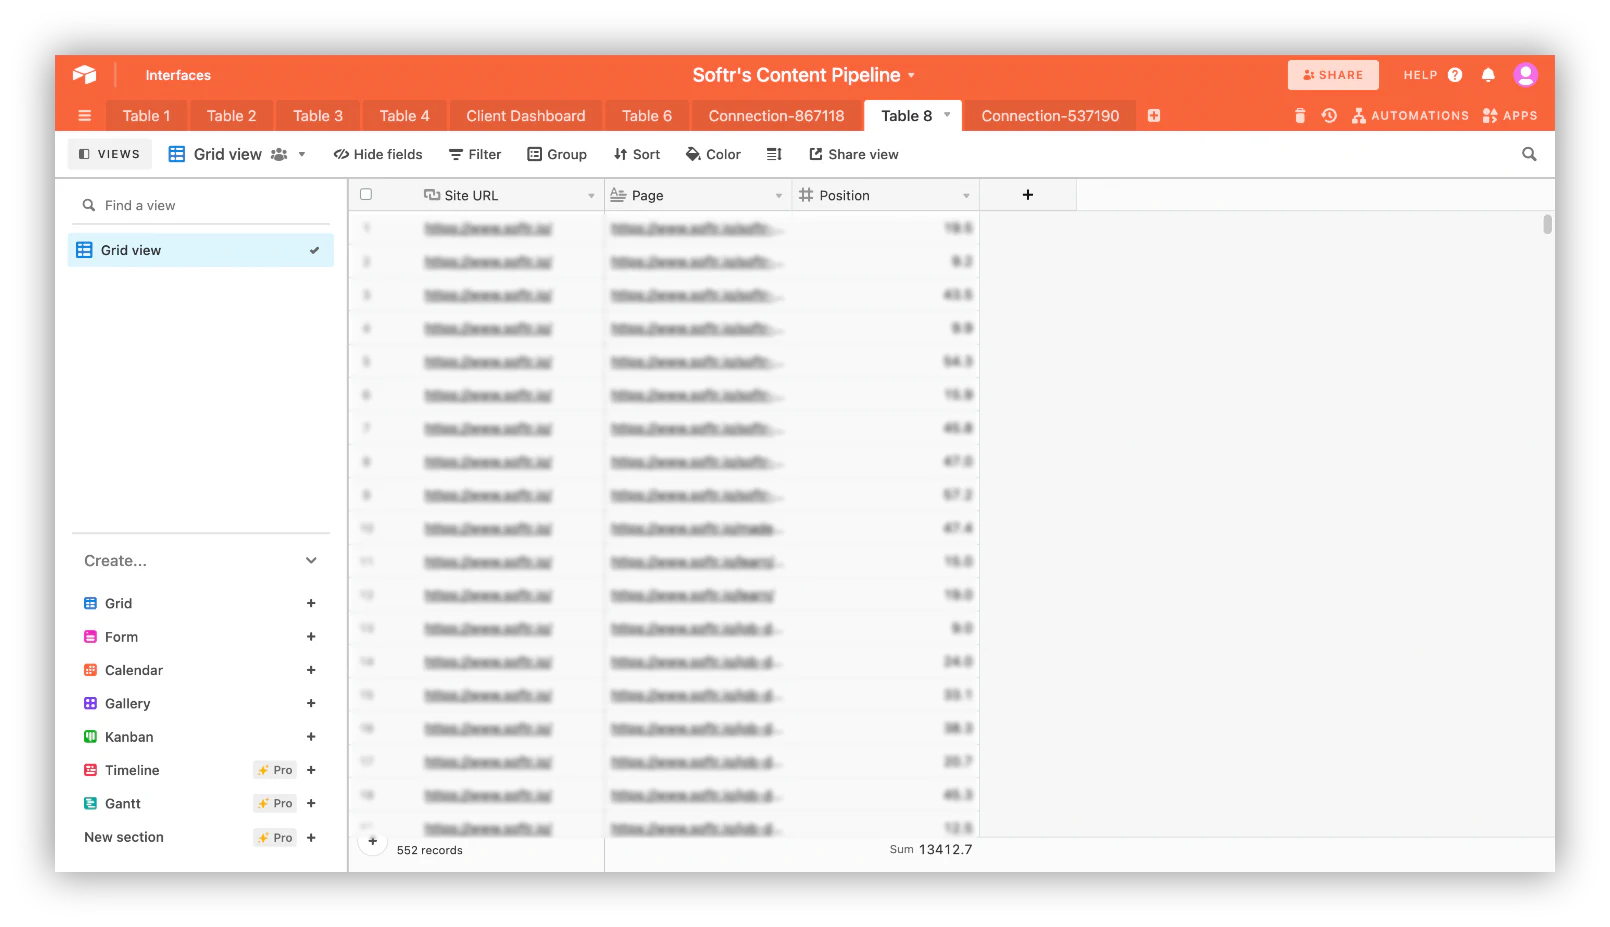
Task: Open Site URL column dropdown
Action: (591, 196)
